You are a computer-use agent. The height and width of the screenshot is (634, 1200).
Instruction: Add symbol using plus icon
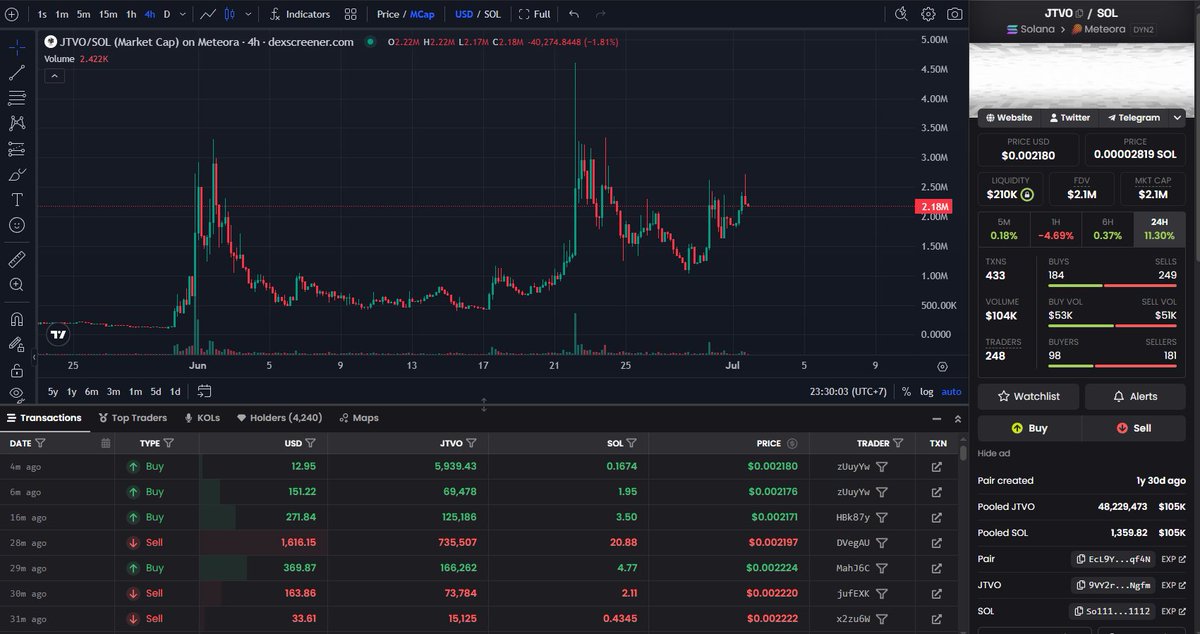click(11, 14)
